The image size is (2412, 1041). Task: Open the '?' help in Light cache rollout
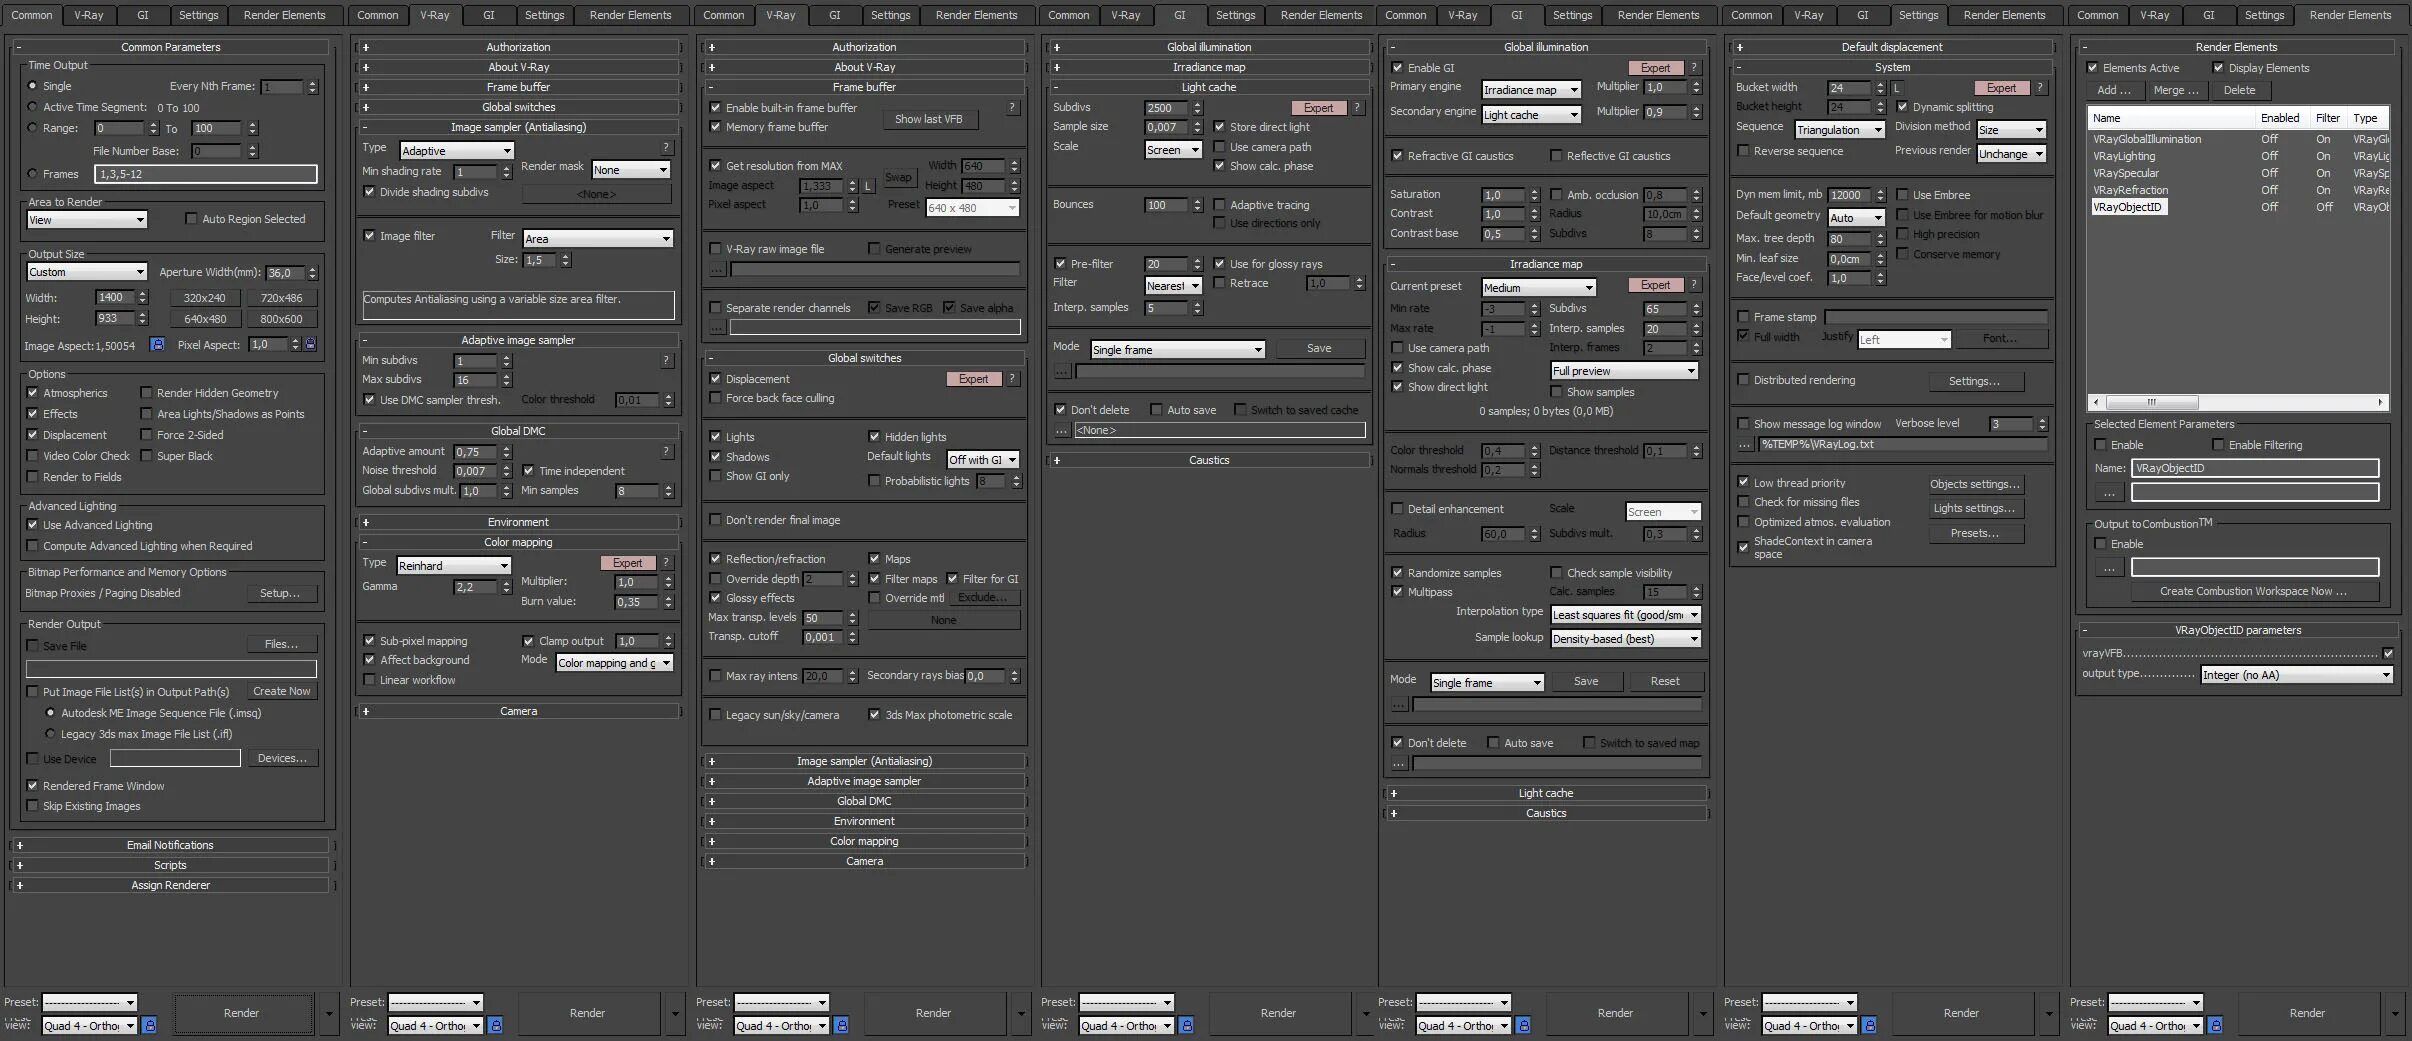point(1357,108)
